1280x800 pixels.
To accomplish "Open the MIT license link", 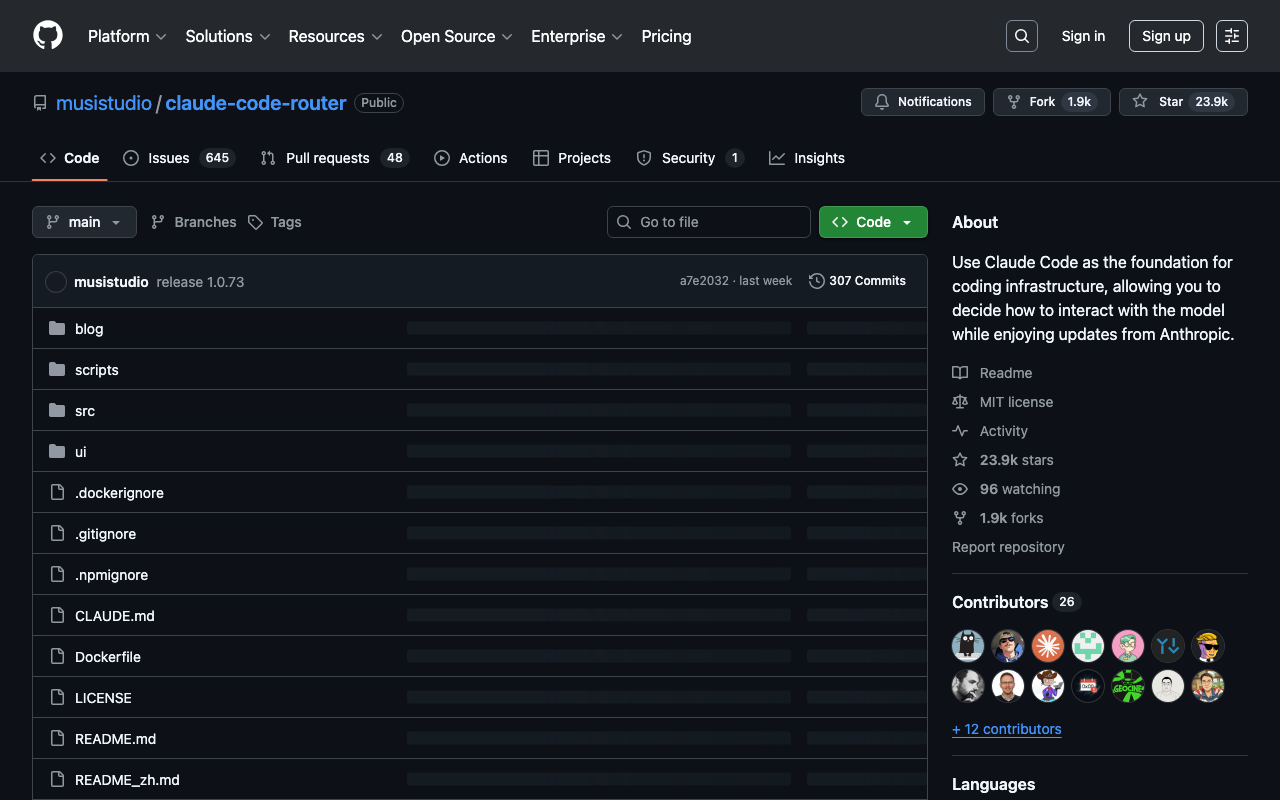I will [1016, 402].
